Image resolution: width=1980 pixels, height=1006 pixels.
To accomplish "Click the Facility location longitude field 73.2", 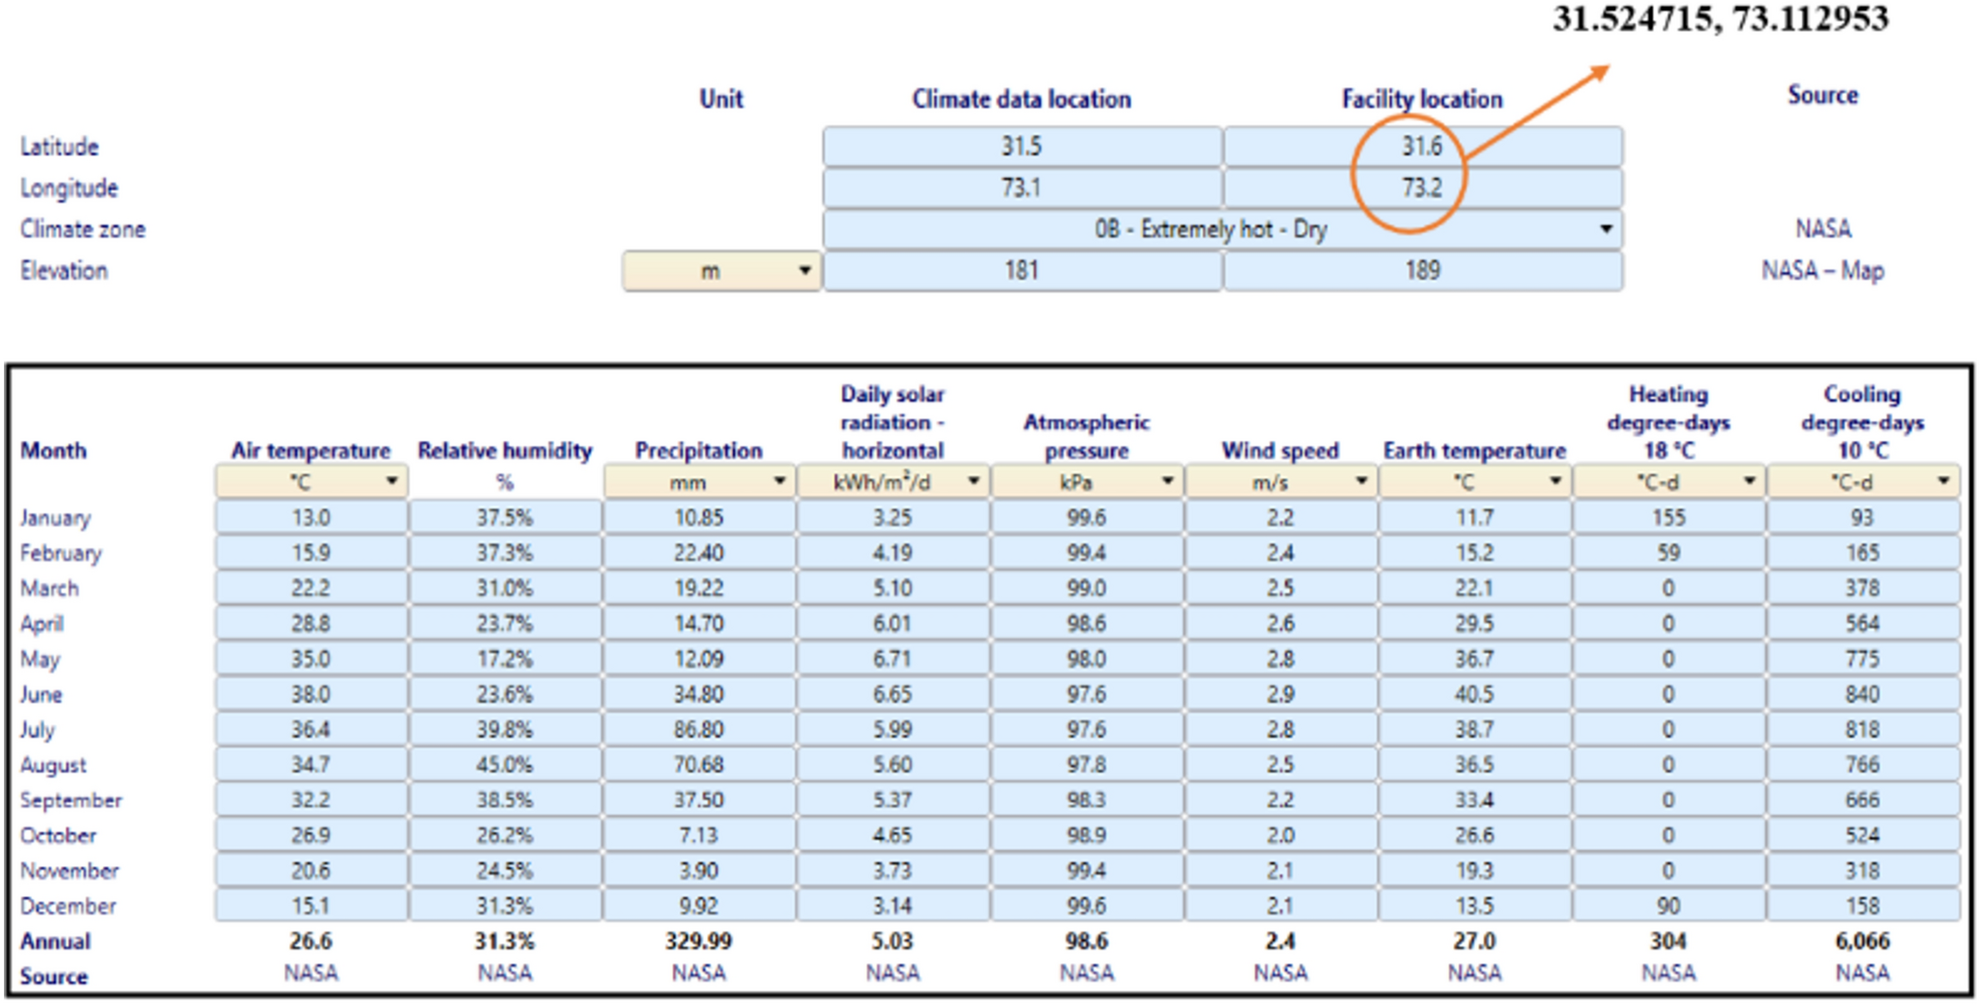I will click(1423, 188).
